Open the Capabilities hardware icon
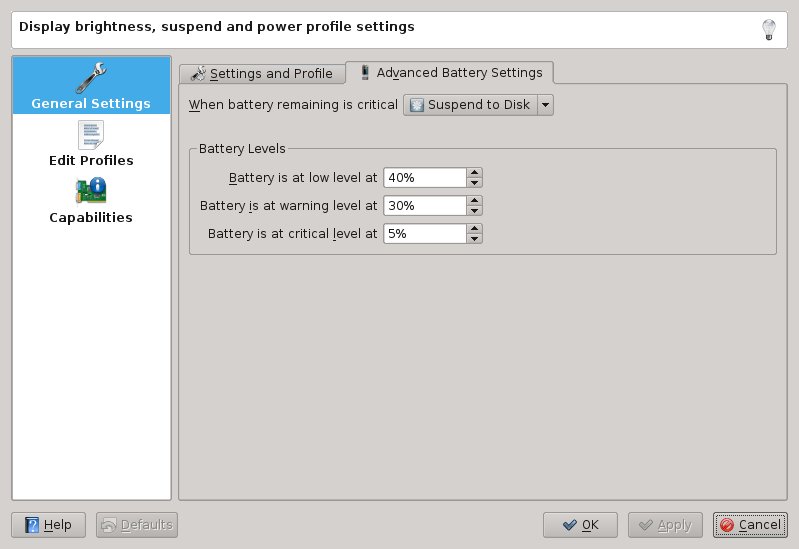Image resolution: width=799 pixels, height=549 pixels. 91,190
